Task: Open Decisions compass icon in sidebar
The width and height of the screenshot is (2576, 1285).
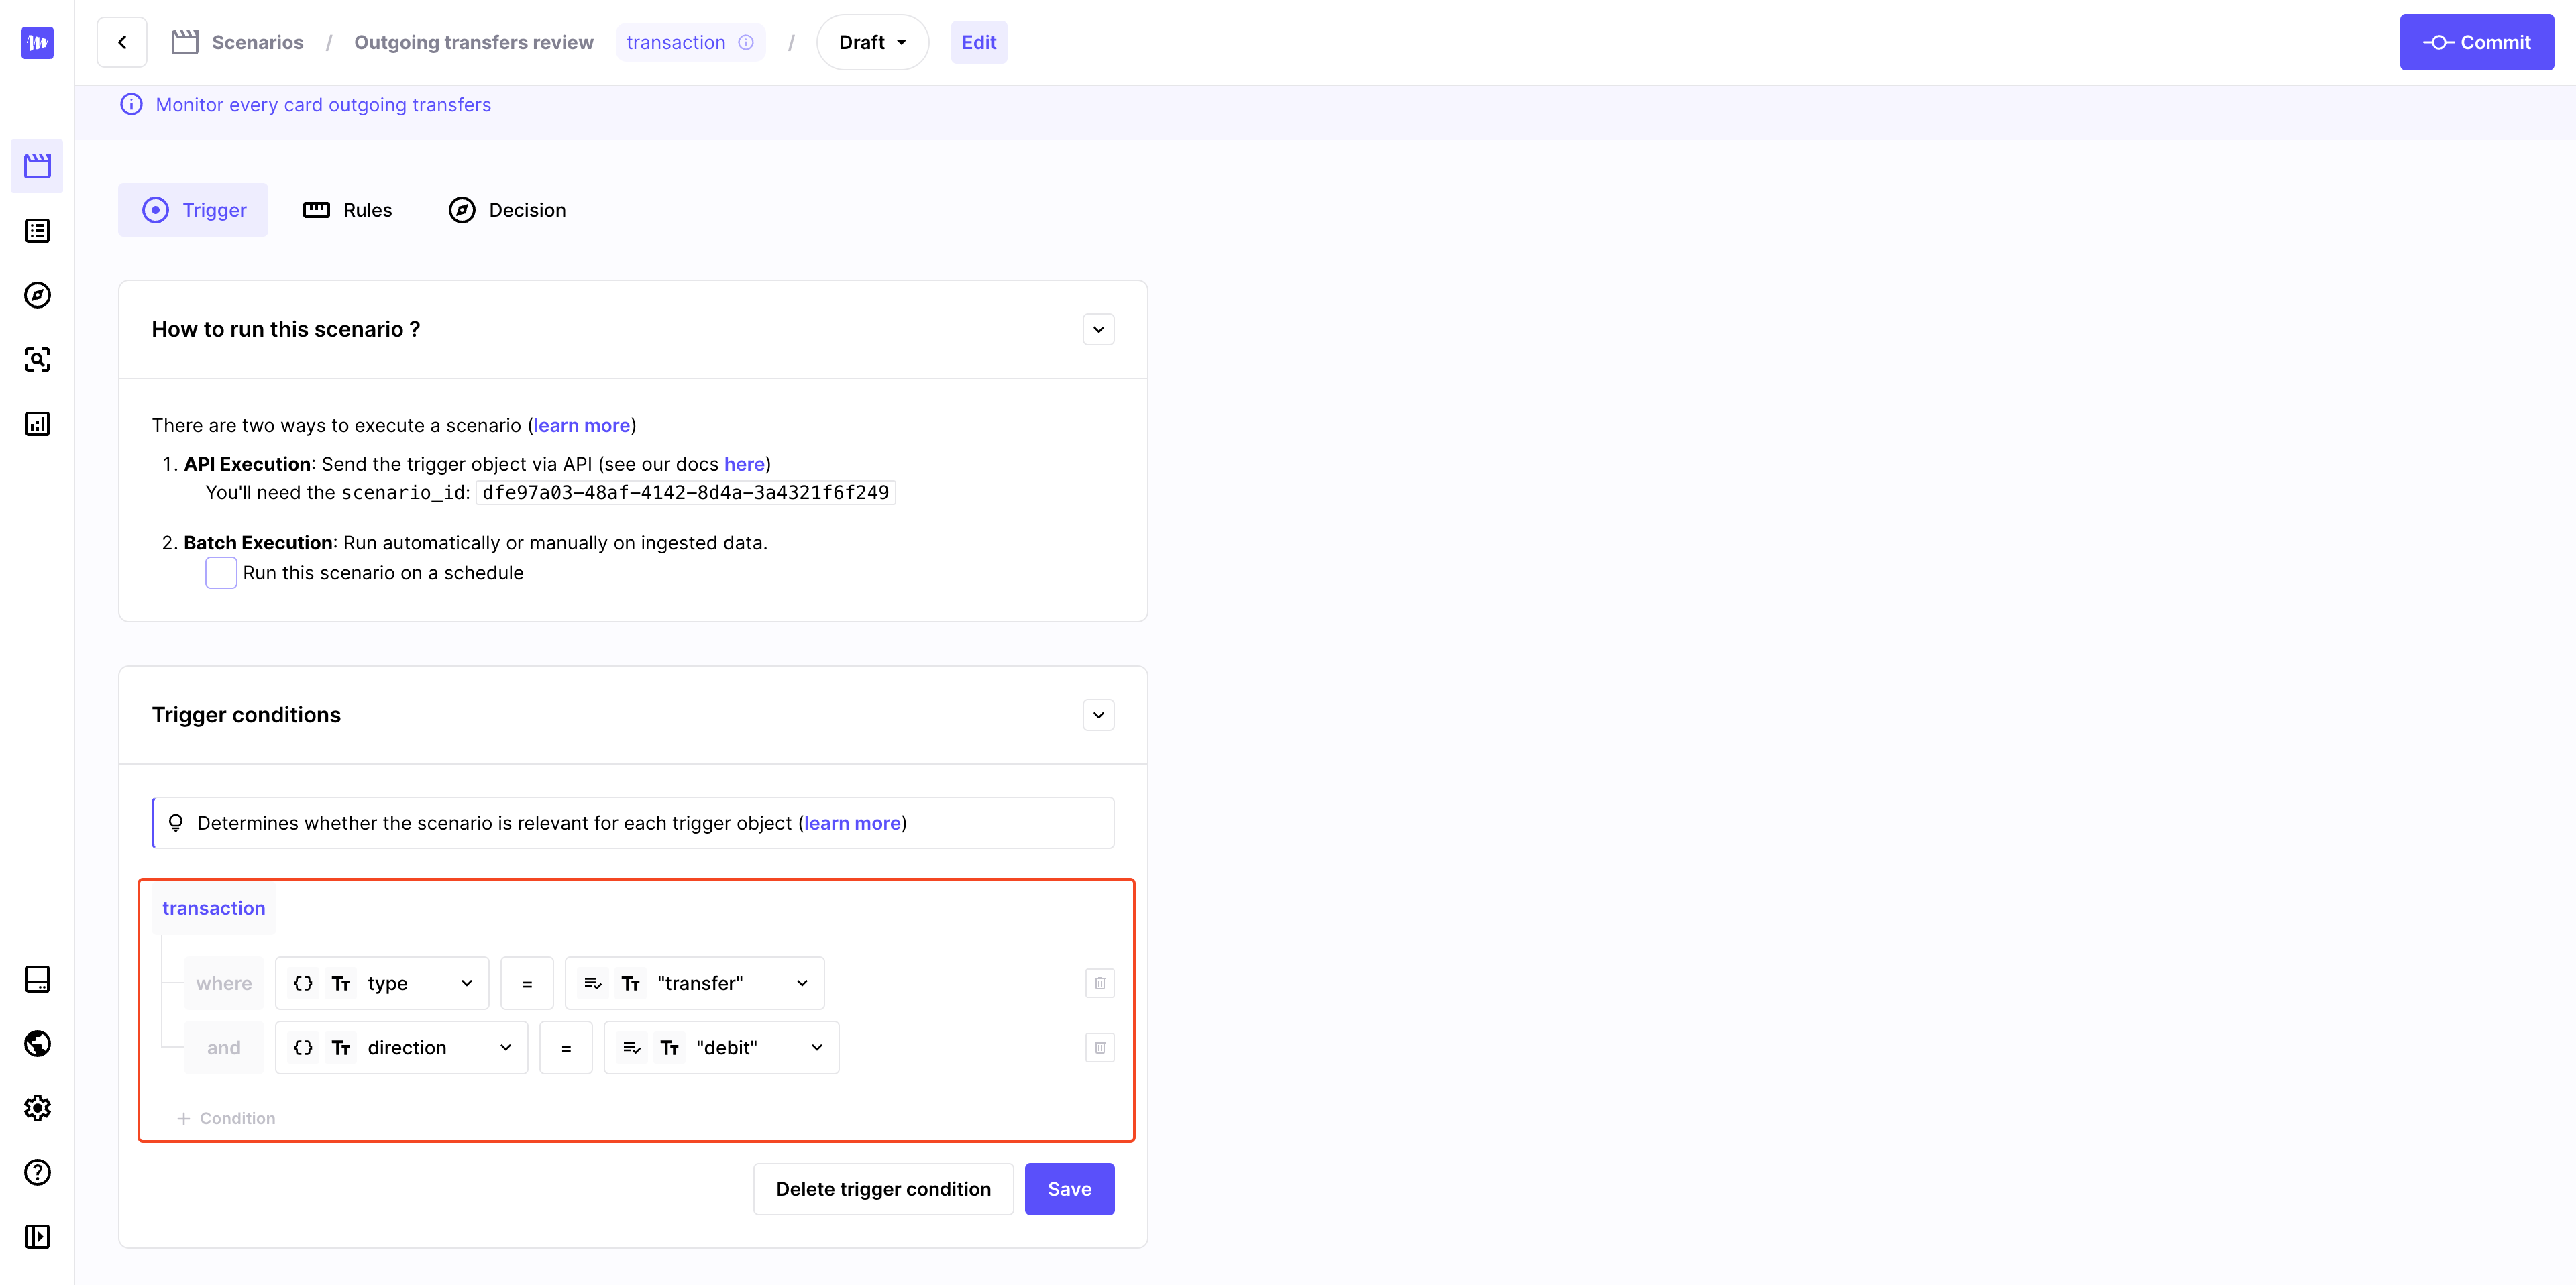Action: point(37,295)
